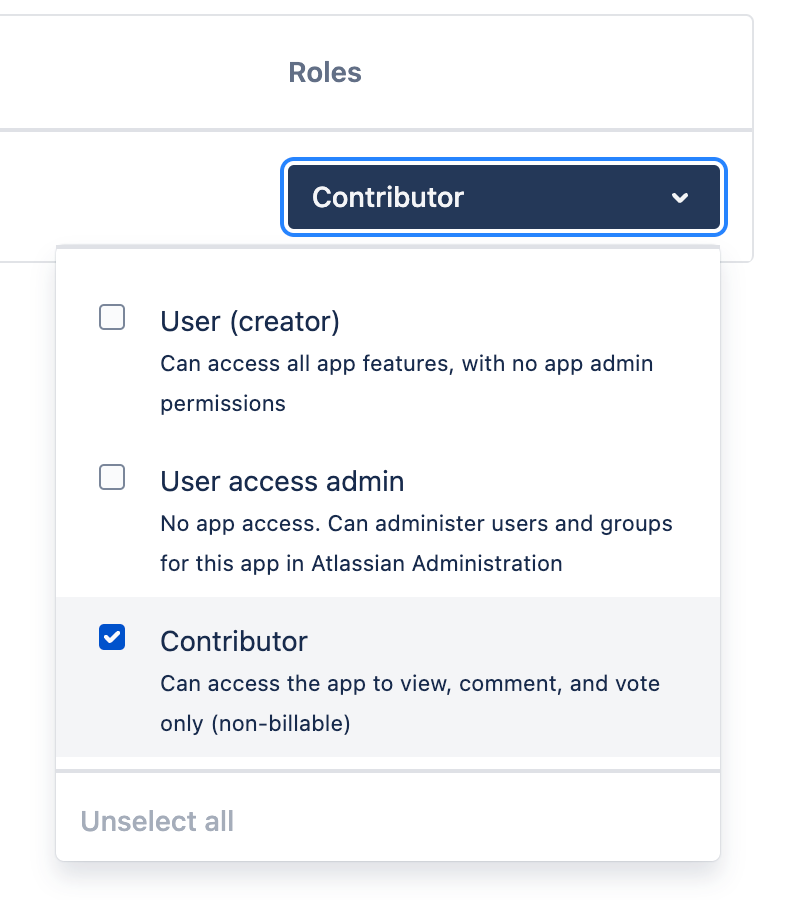Screen dimensions: 788x900
Task: Click the Roles column header
Action: (x=325, y=72)
